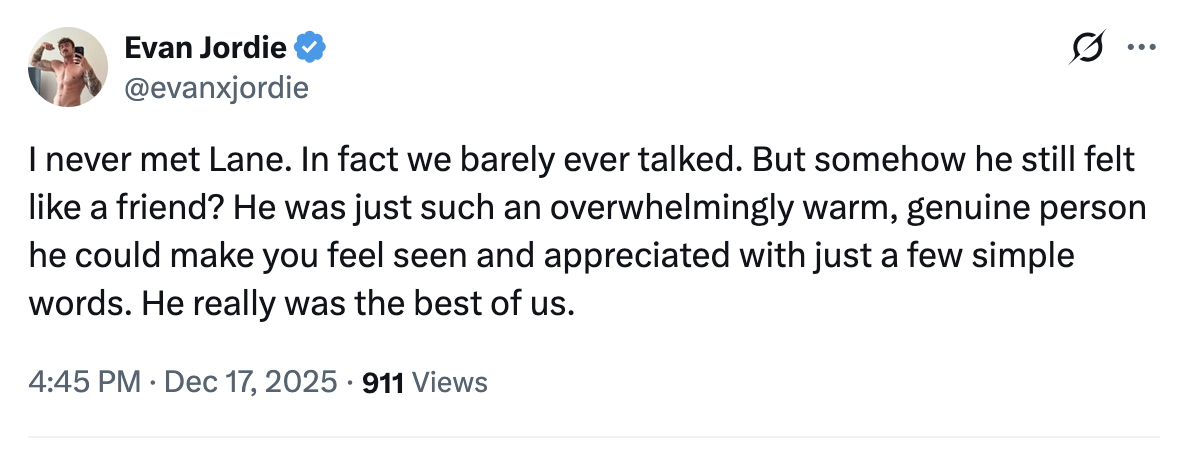The width and height of the screenshot is (1192, 450).
Task: Open Evan Jordie's profile picture
Action: (x=67, y=66)
